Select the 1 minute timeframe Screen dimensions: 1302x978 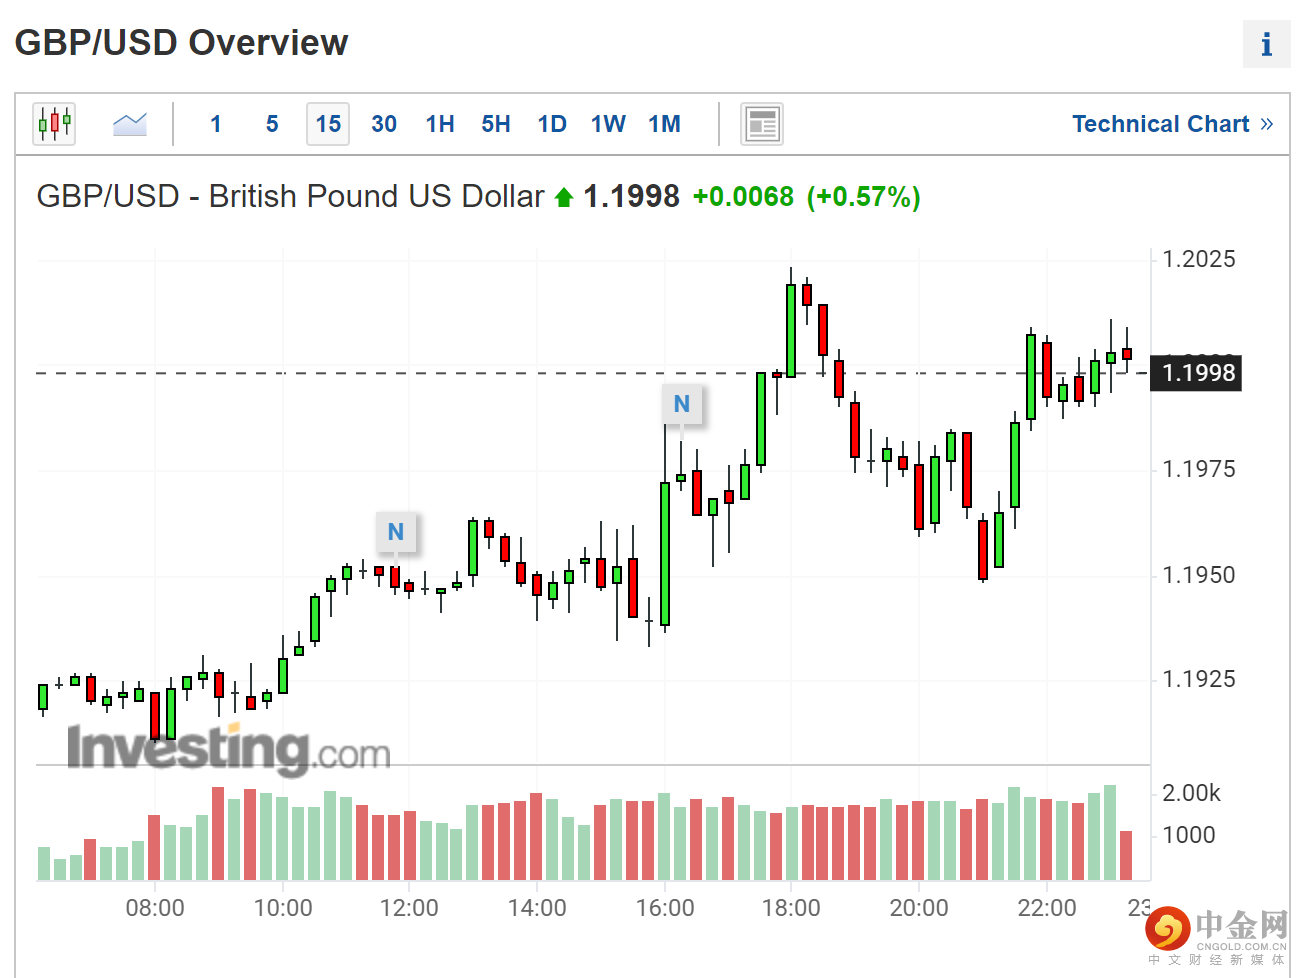click(x=216, y=124)
